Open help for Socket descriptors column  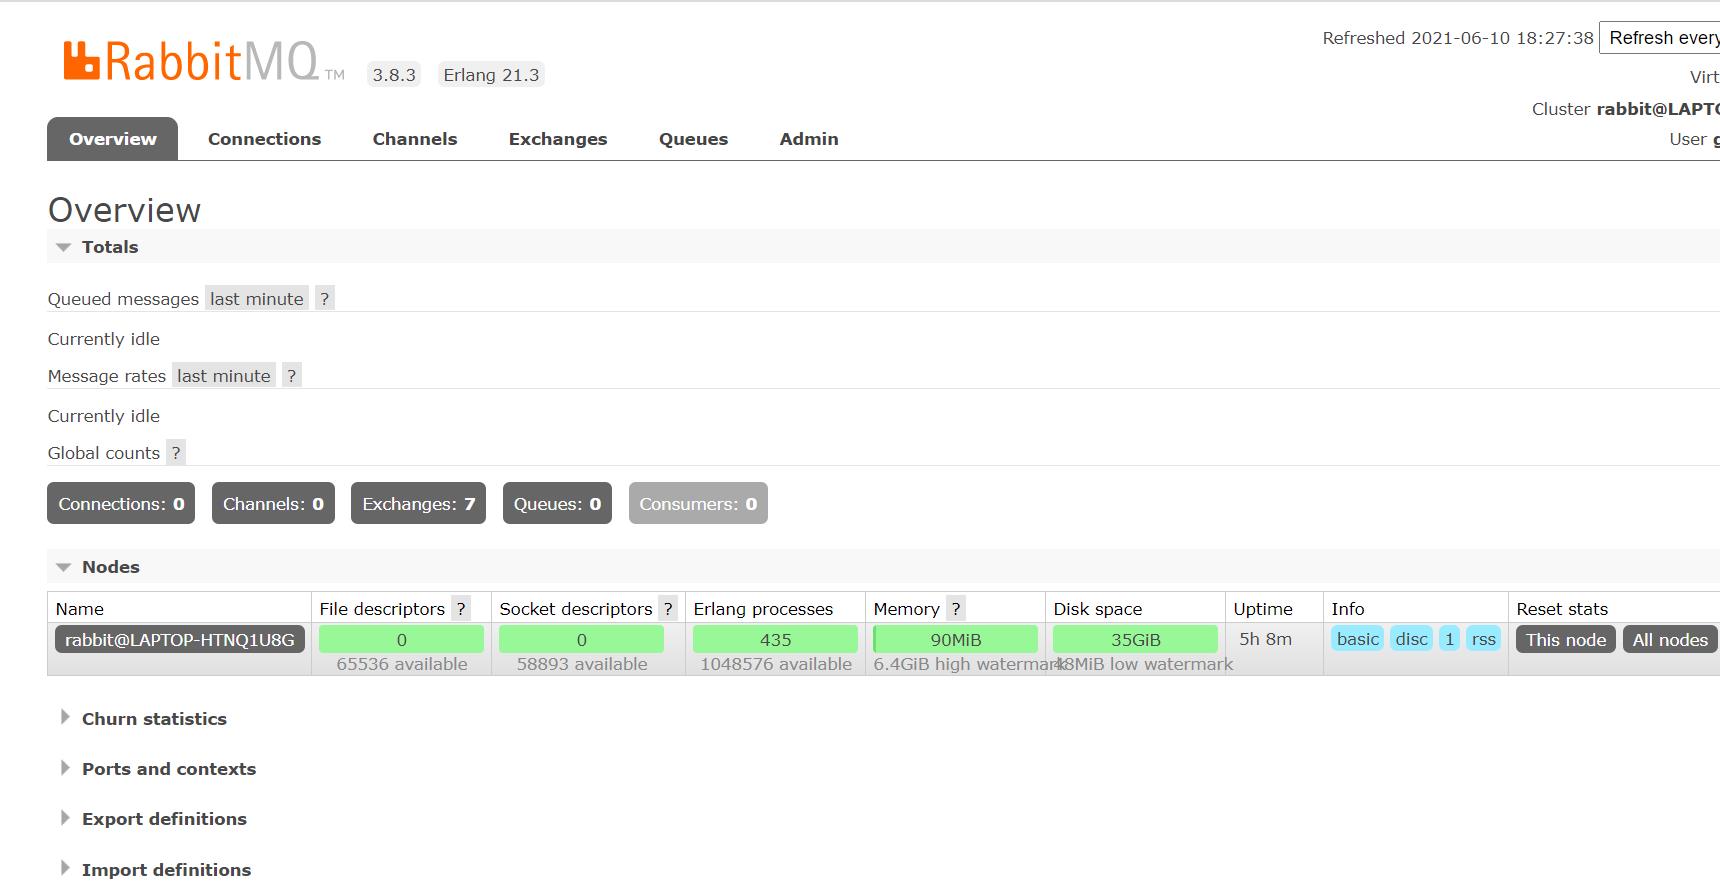click(x=668, y=608)
